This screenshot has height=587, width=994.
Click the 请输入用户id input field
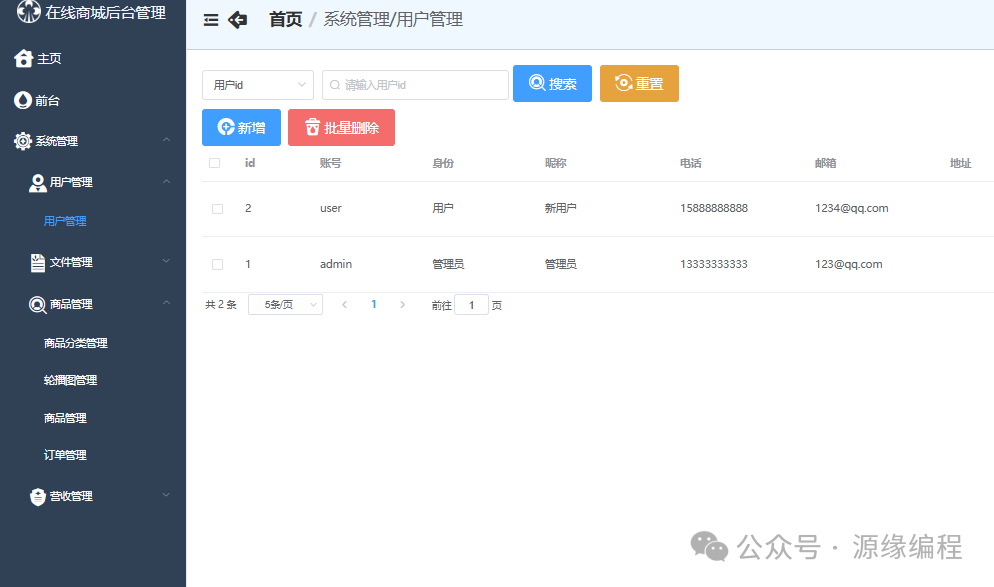coord(414,85)
